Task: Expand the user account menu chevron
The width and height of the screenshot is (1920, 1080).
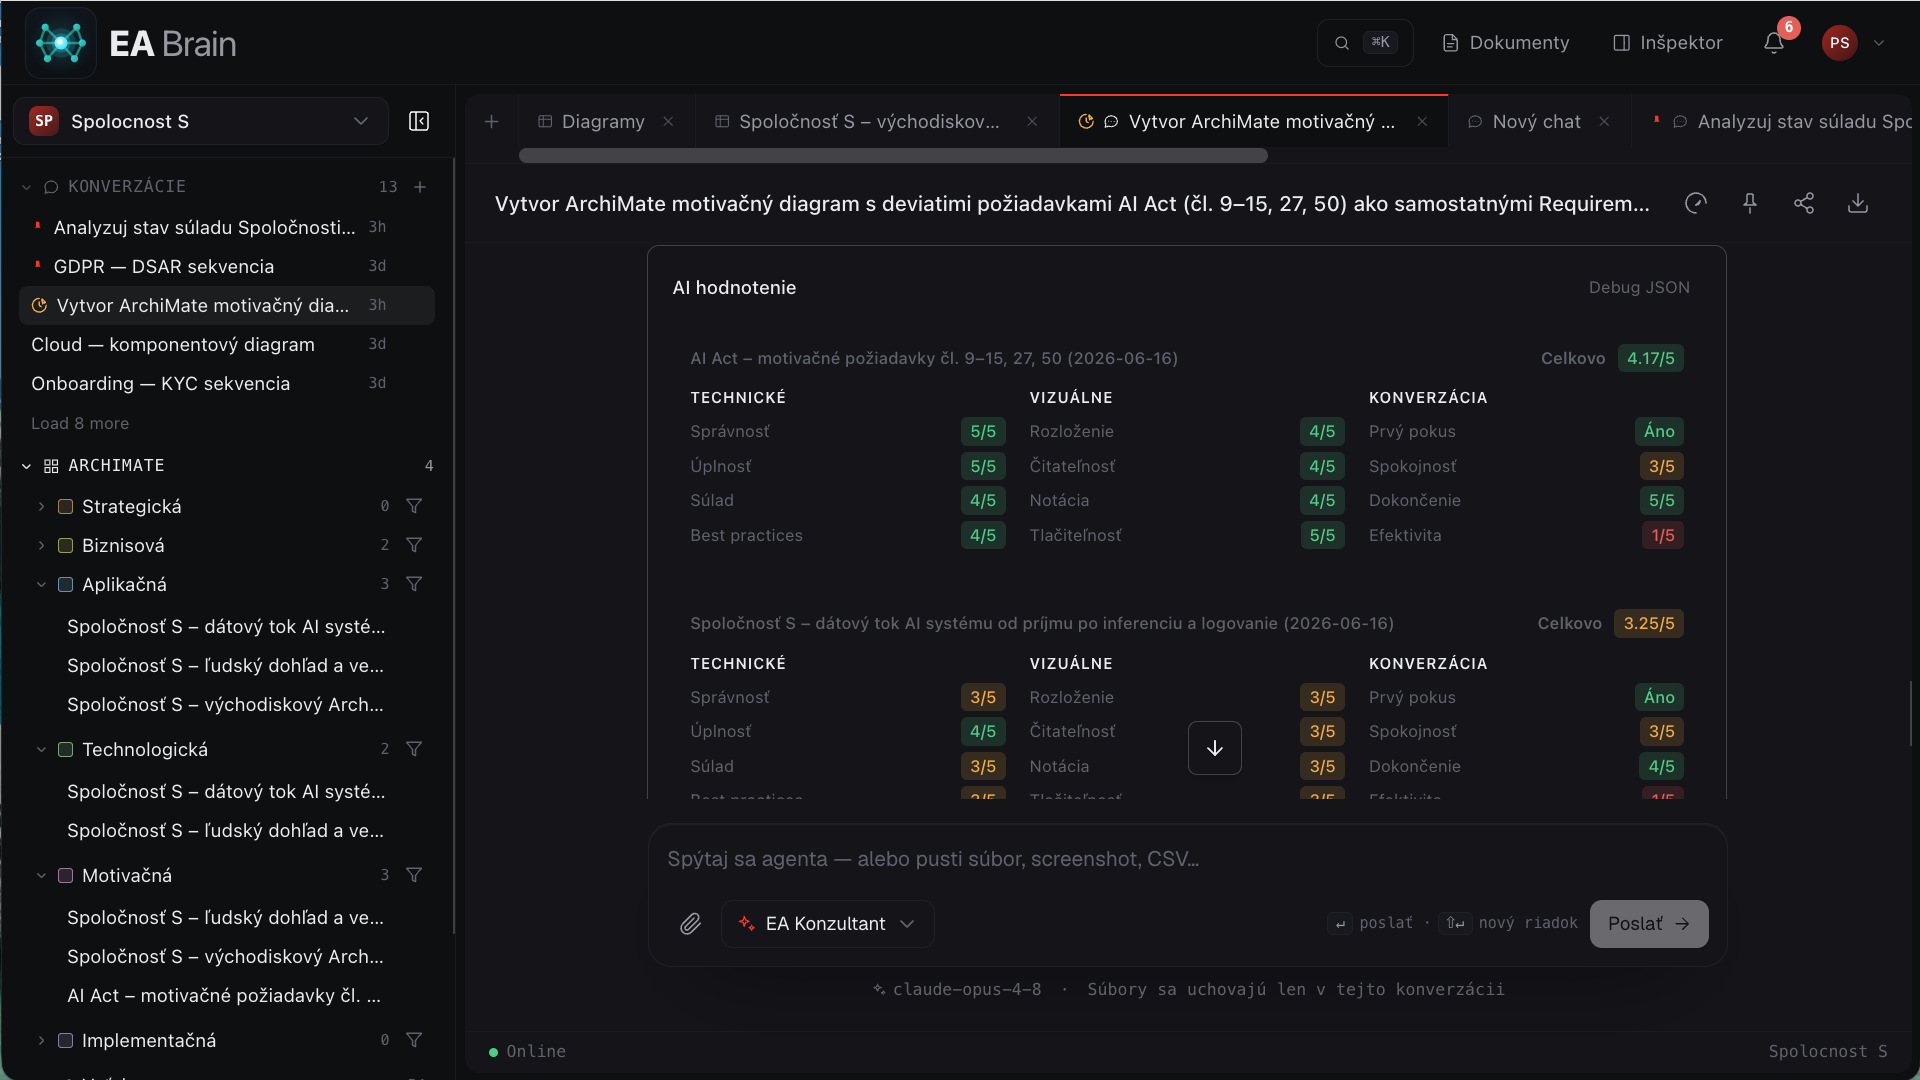Action: click(1879, 43)
